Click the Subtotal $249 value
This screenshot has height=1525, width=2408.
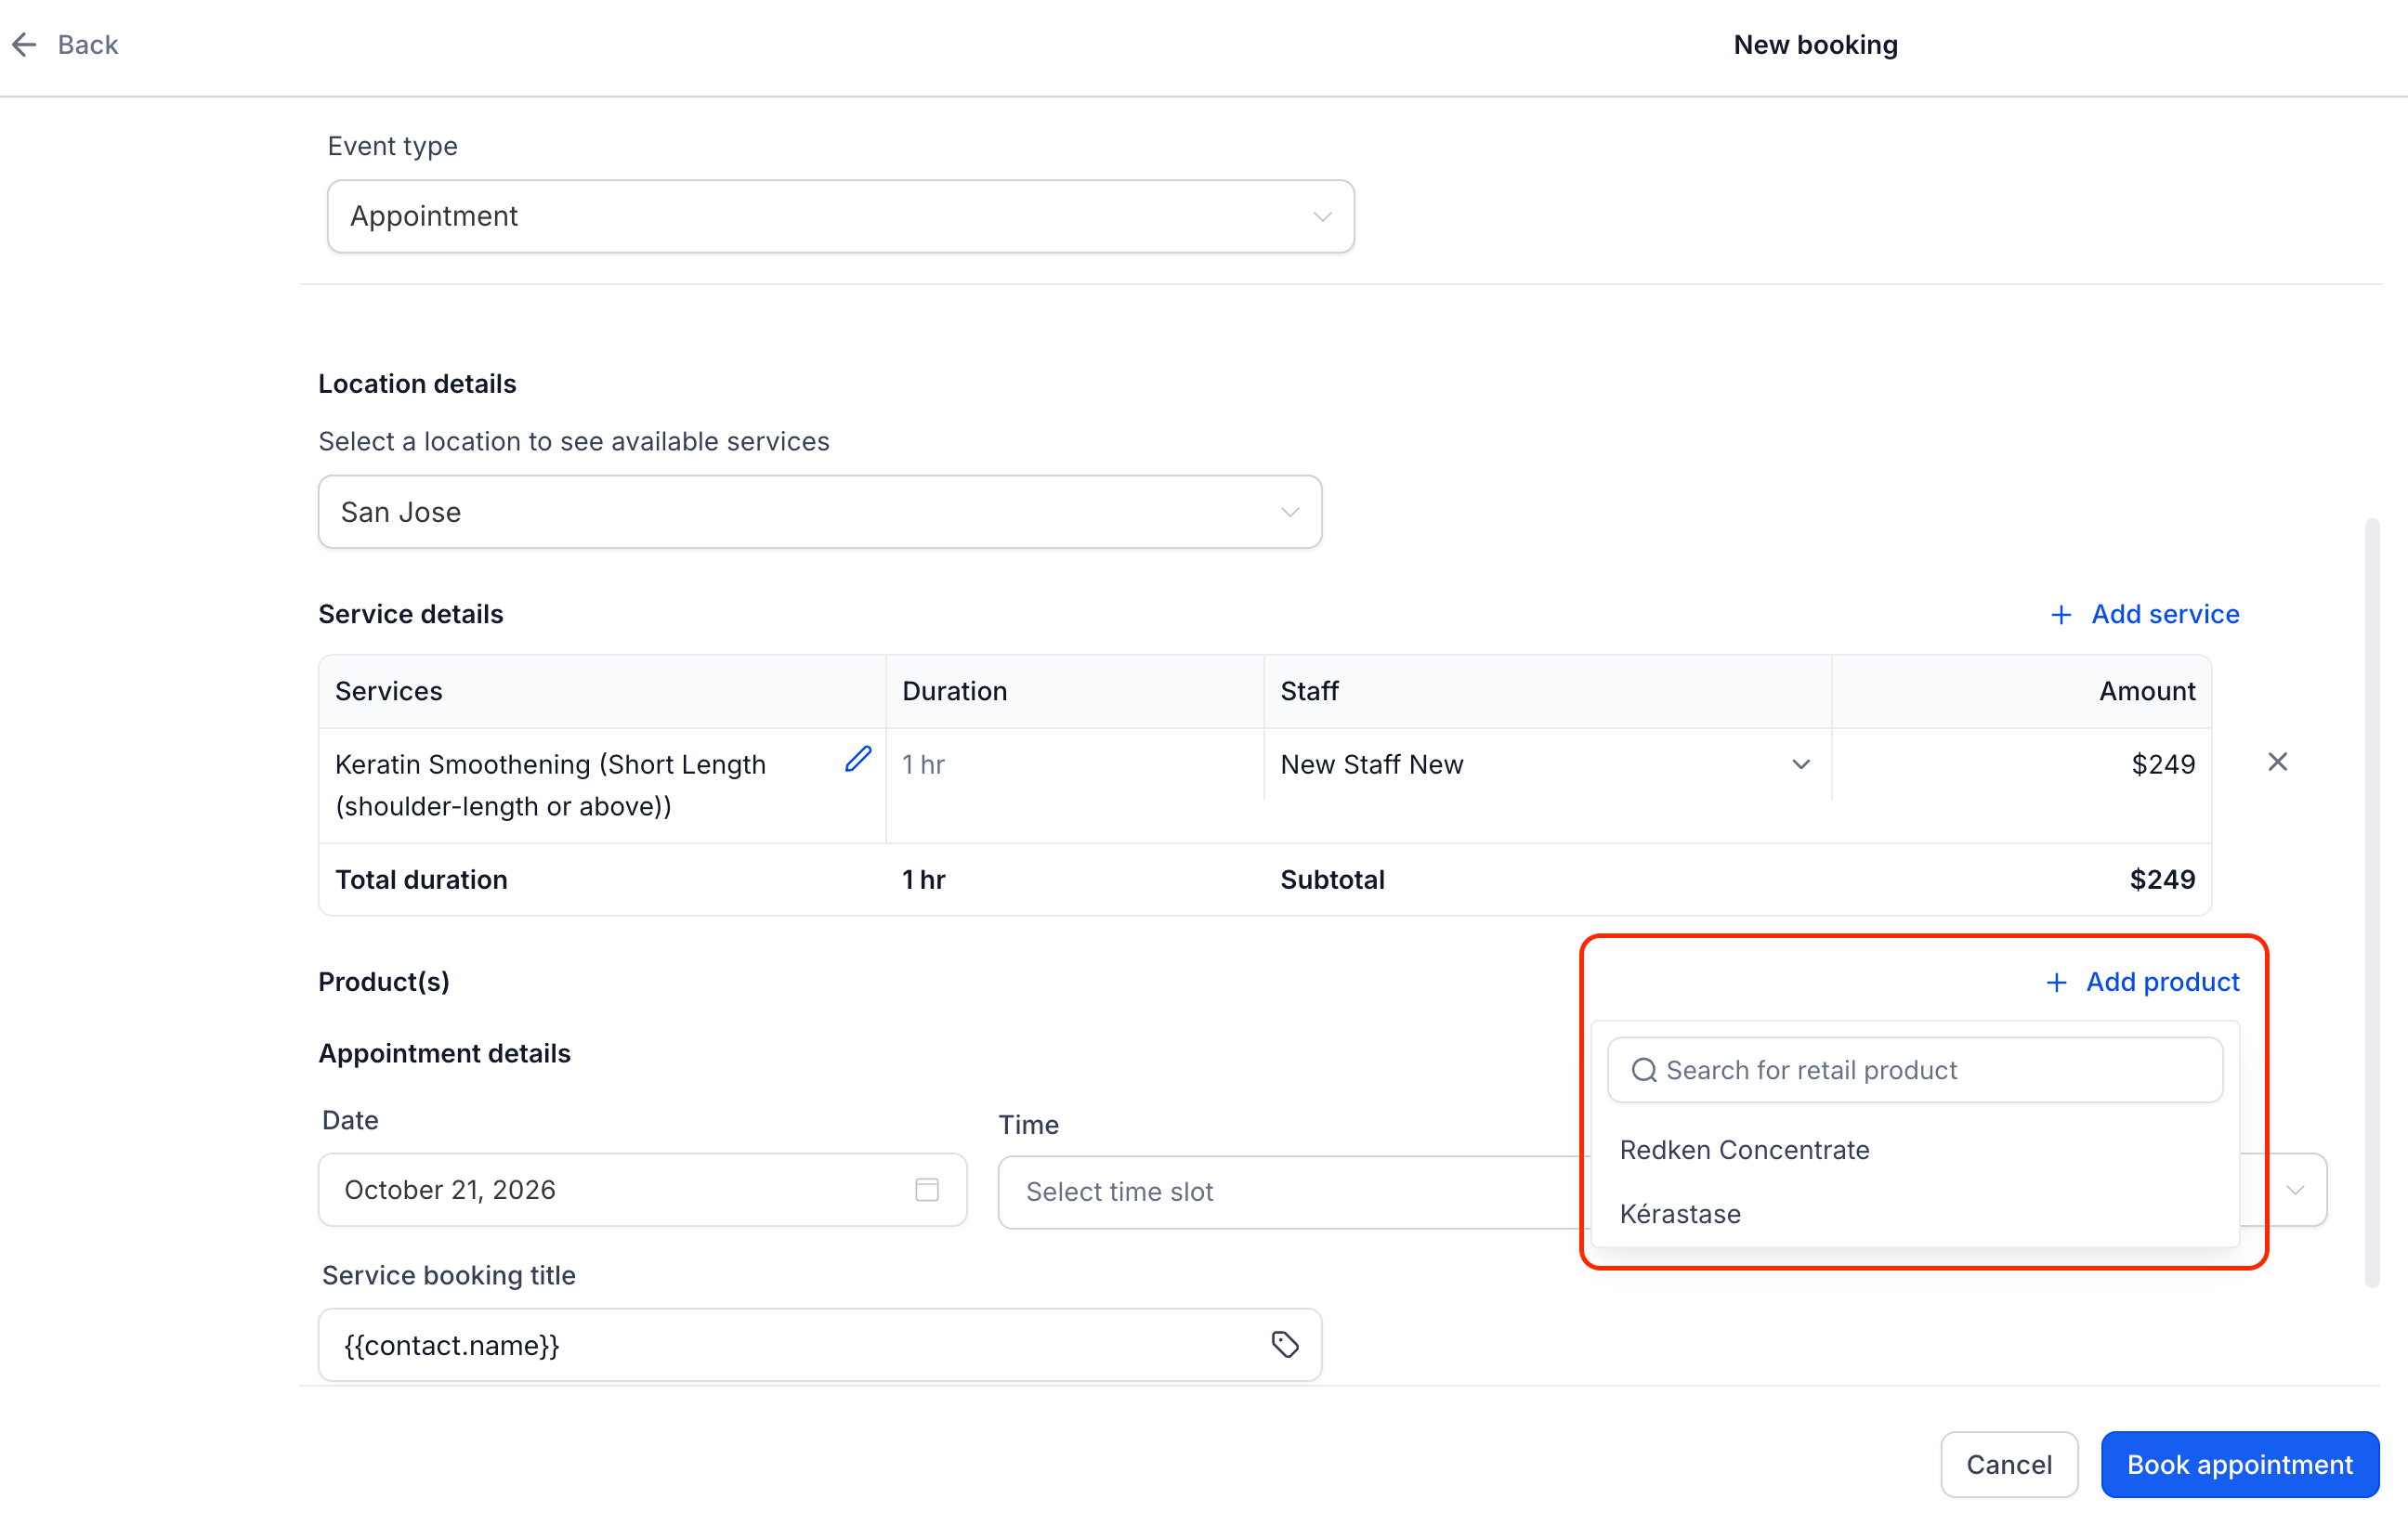click(x=2162, y=880)
